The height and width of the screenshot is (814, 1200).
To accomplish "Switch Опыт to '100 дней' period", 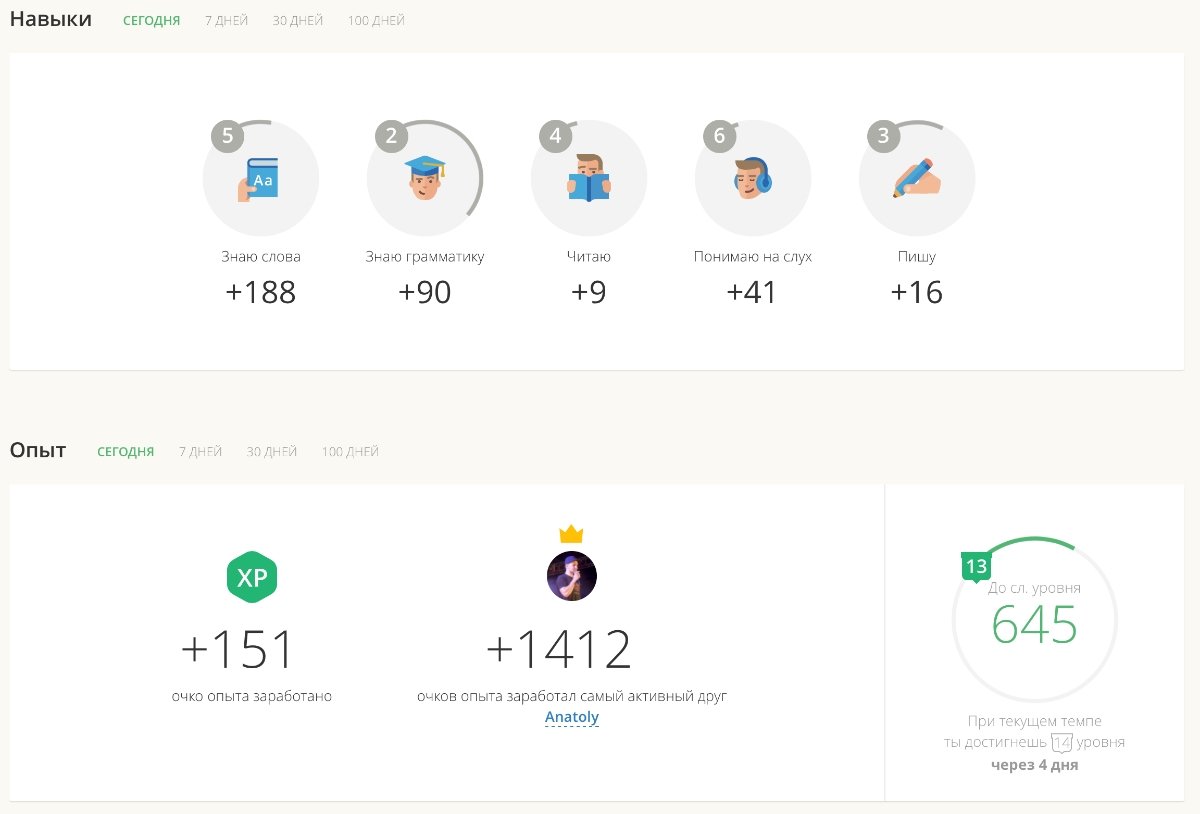I will pyautogui.click(x=350, y=452).
